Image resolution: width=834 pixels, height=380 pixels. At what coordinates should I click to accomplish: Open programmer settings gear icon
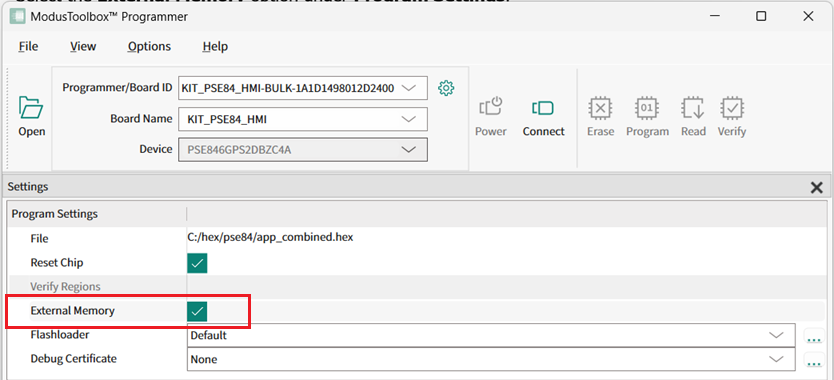point(446,88)
